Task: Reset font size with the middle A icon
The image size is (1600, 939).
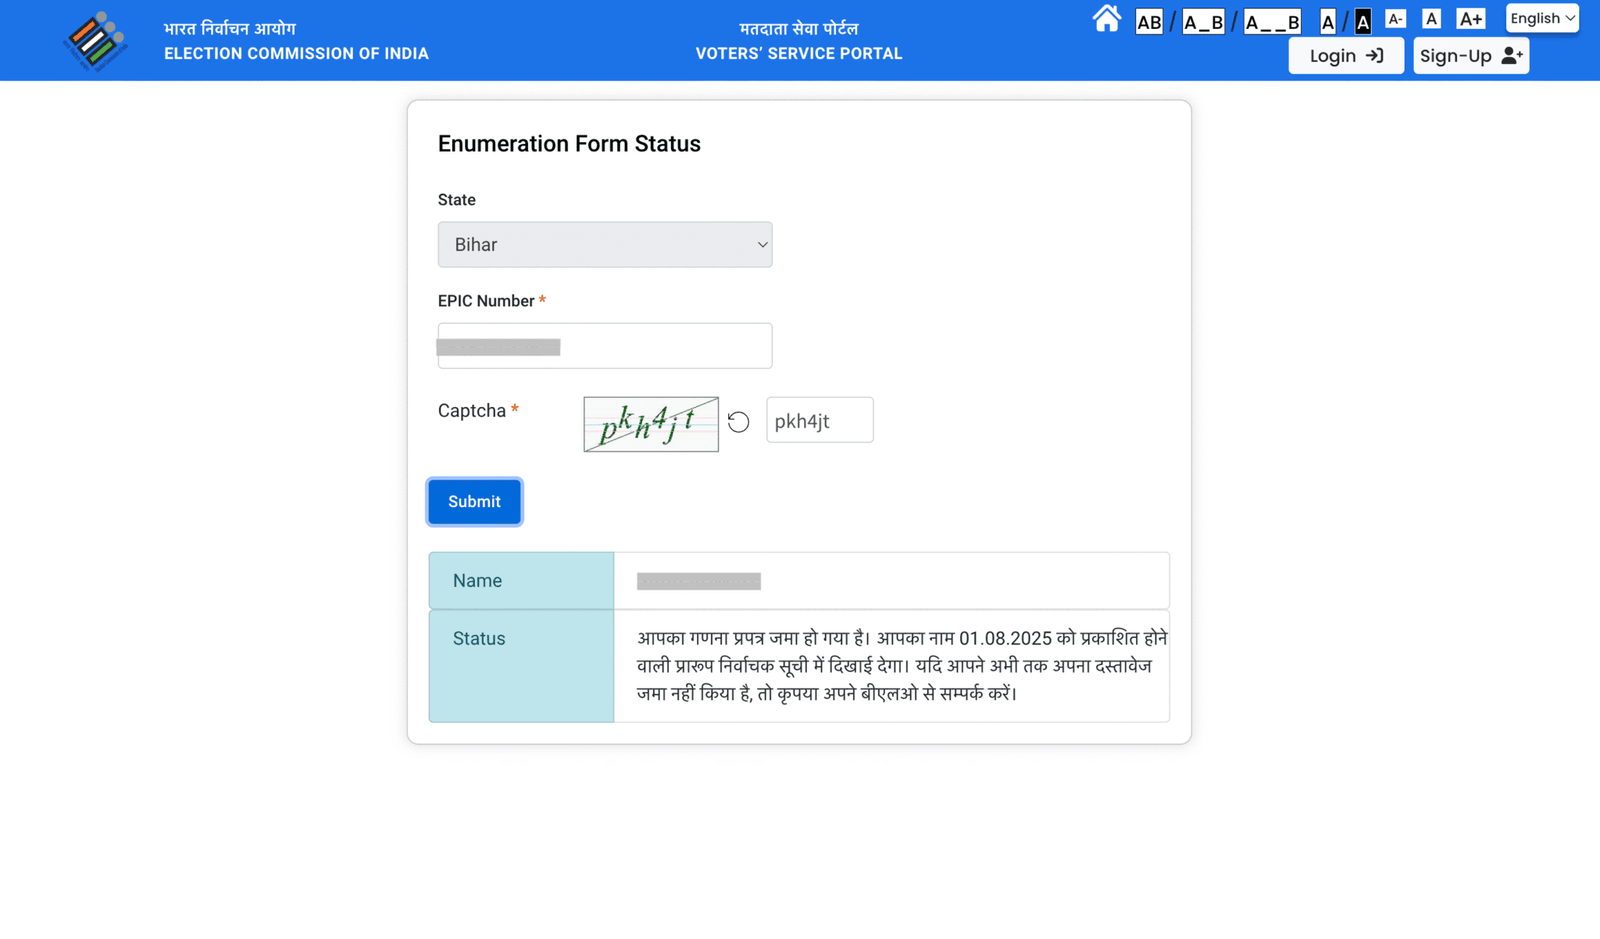Action: 1432,17
